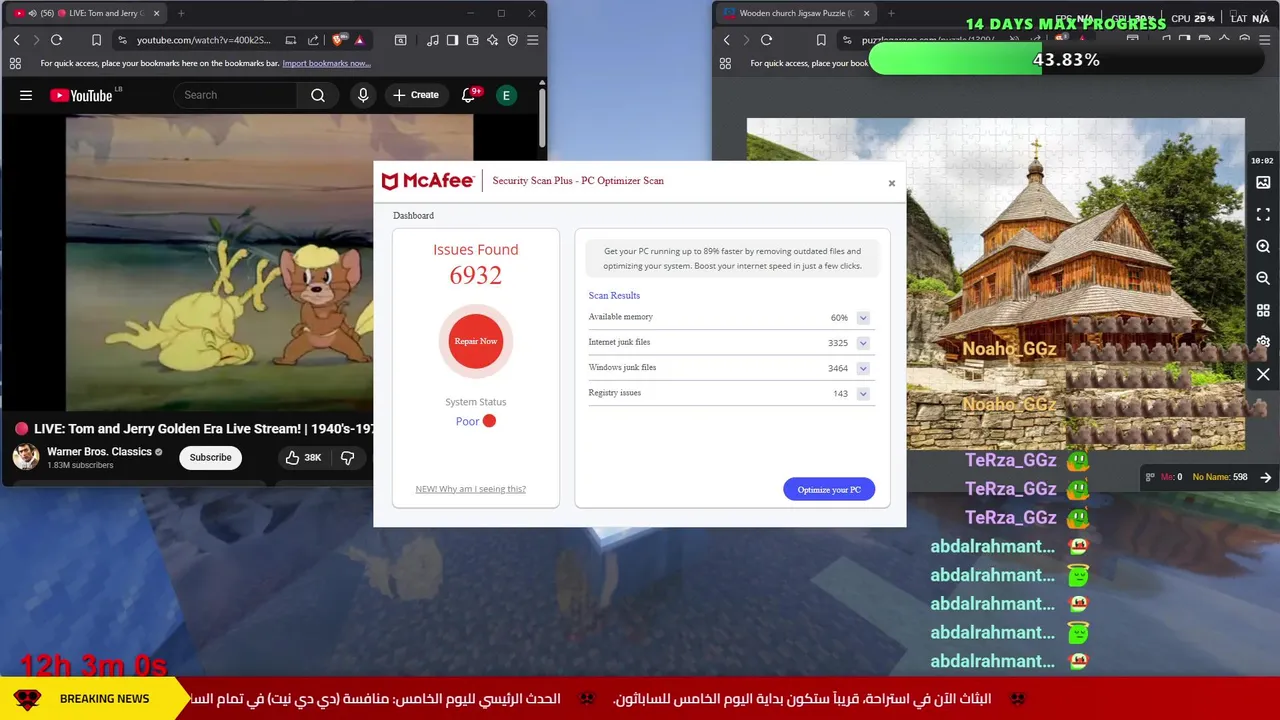The width and height of the screenshot is (1280, 720).
Task: Open Brave Wallet icon in YouTube window
Action: (x=472, y=40)
